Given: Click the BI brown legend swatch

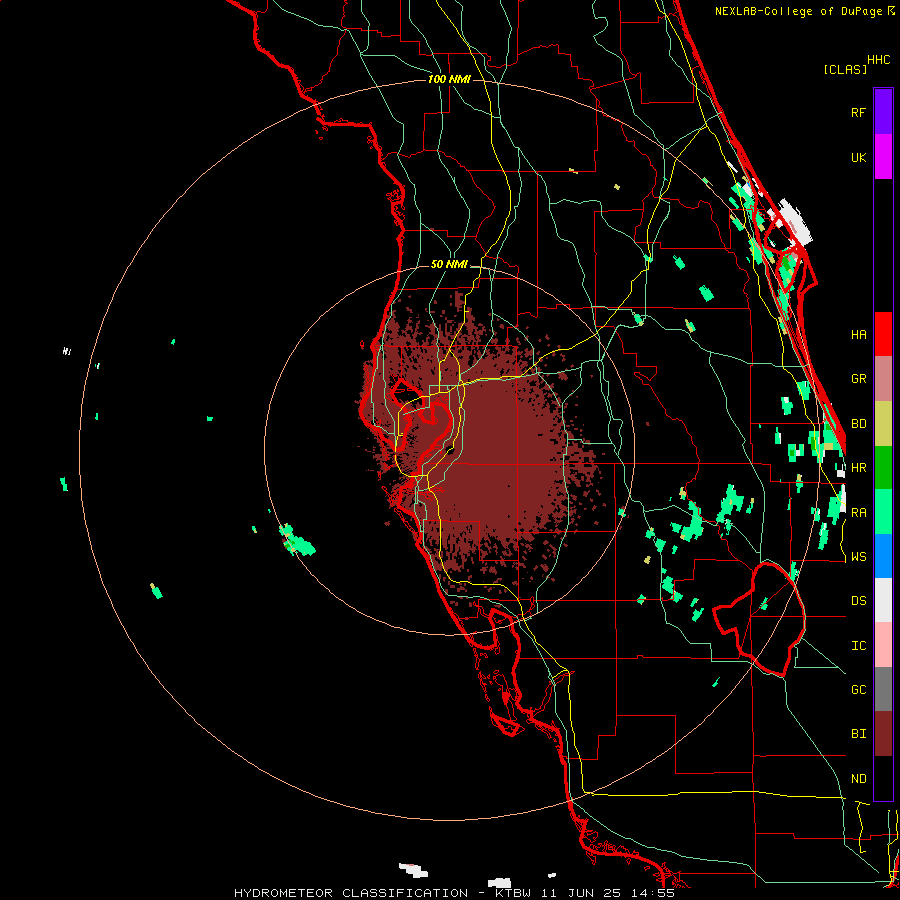Looking at the screenshot, I should coord(883,734).
